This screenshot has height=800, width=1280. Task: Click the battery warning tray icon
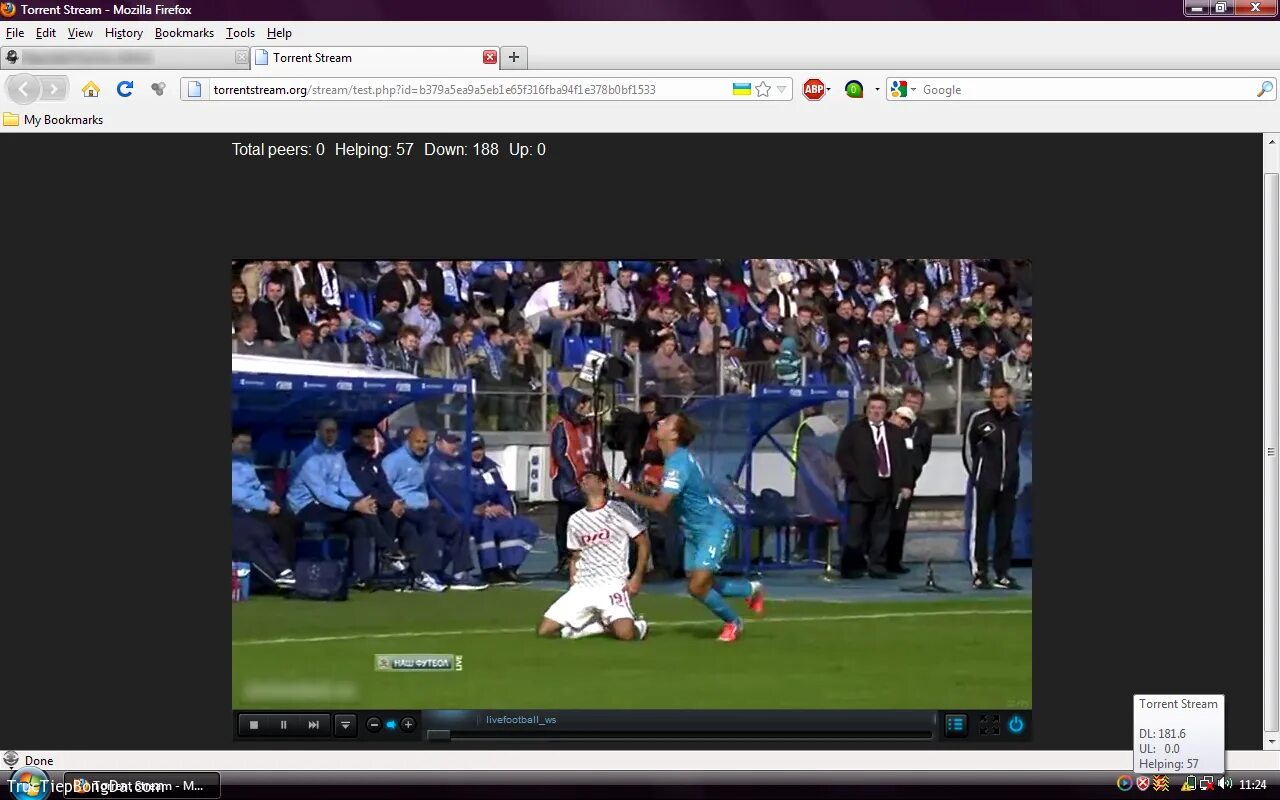click(x=1189, y=784)
